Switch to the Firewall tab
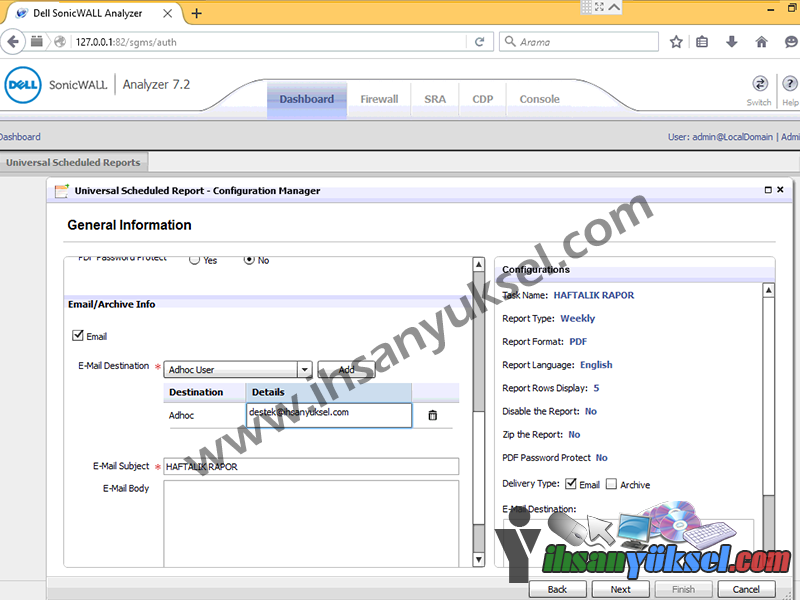The height and width of the screenshot is (600, 800). click(x=379, y=99)
